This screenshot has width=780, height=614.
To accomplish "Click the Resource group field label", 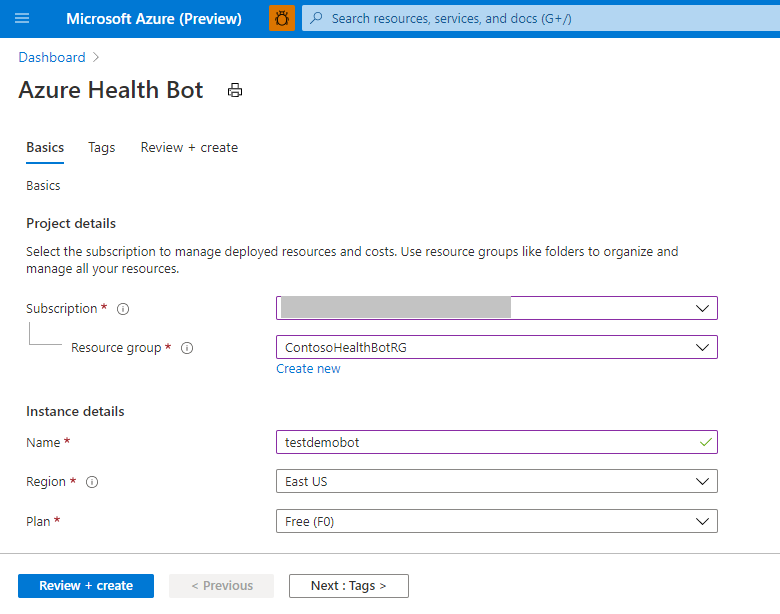I will (x=116, y=348).
